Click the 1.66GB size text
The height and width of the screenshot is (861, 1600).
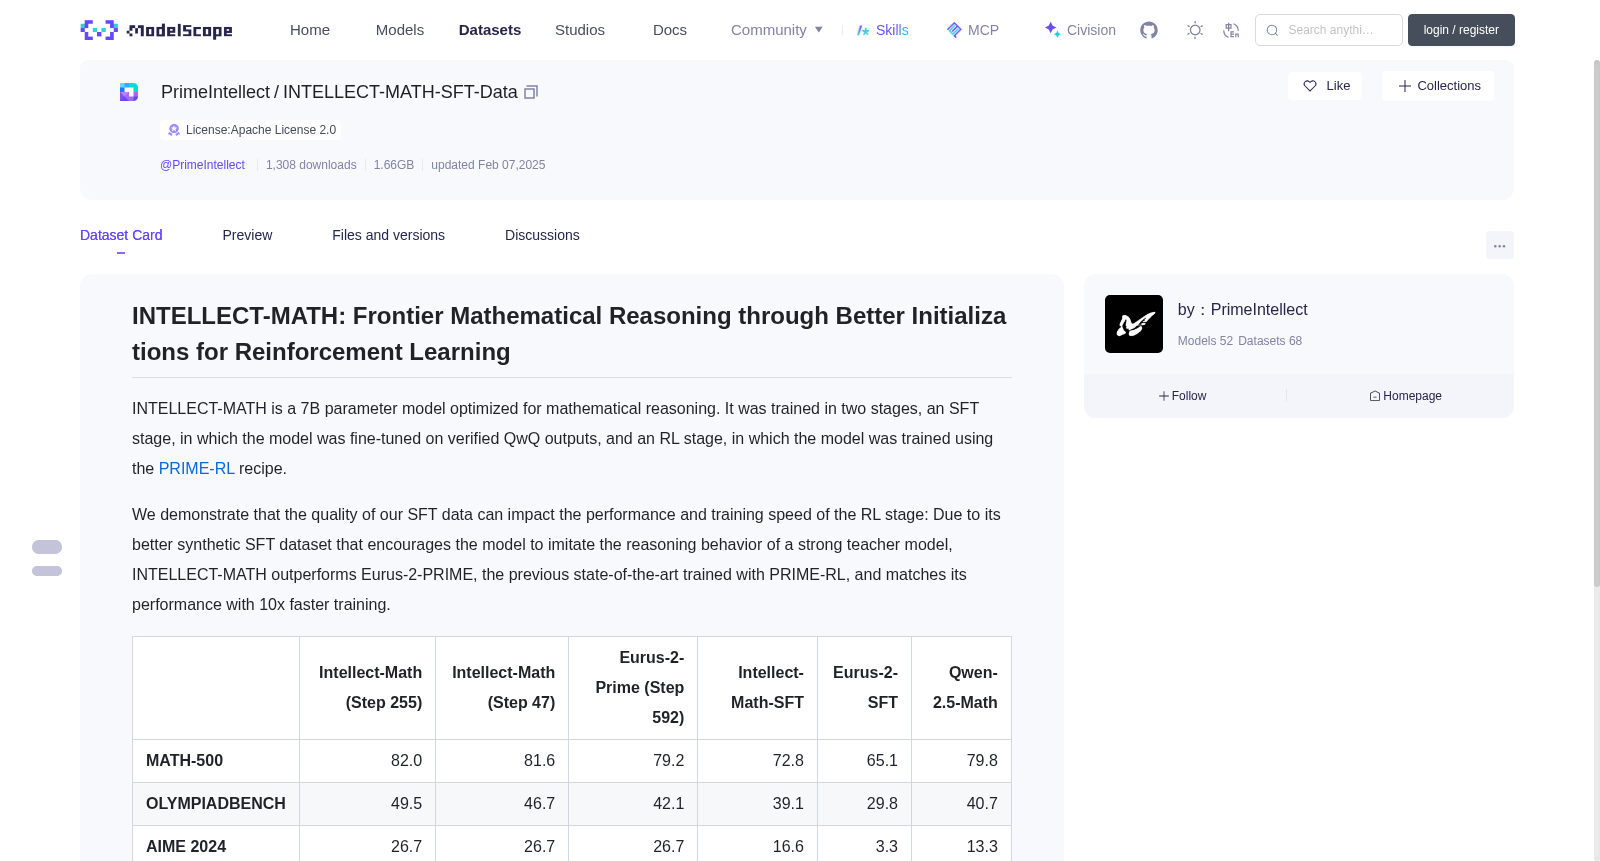click(394, 165)
